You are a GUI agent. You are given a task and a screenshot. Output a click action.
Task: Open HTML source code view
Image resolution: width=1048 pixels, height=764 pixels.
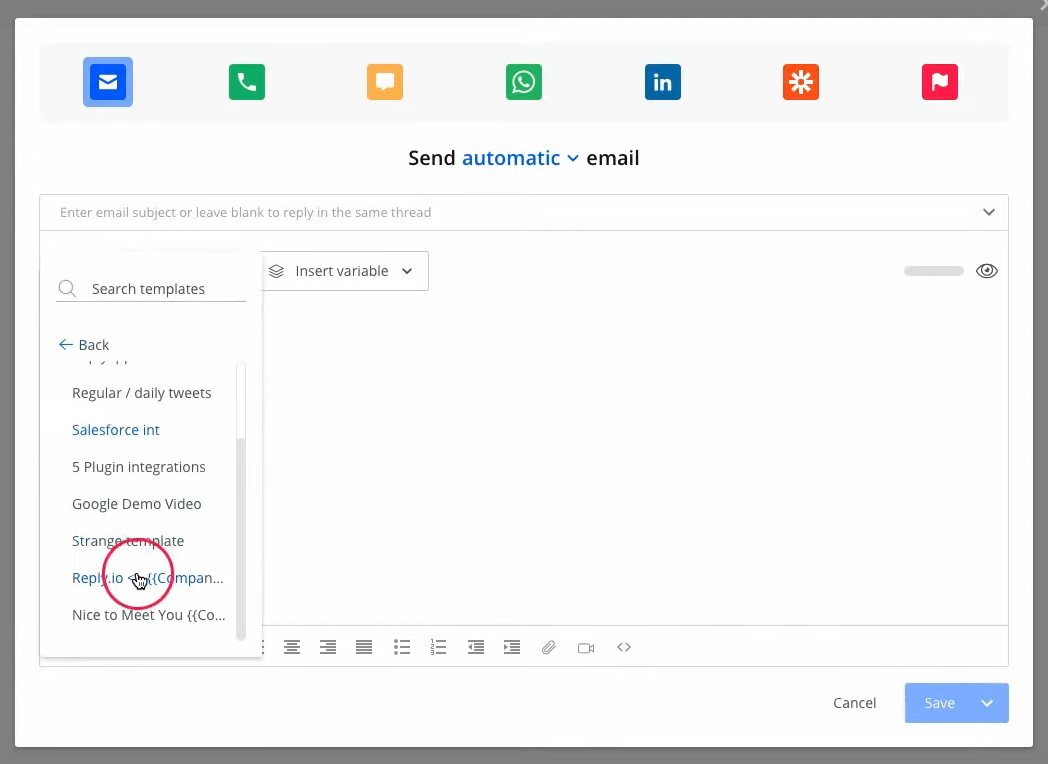click(x=624, y=647)
